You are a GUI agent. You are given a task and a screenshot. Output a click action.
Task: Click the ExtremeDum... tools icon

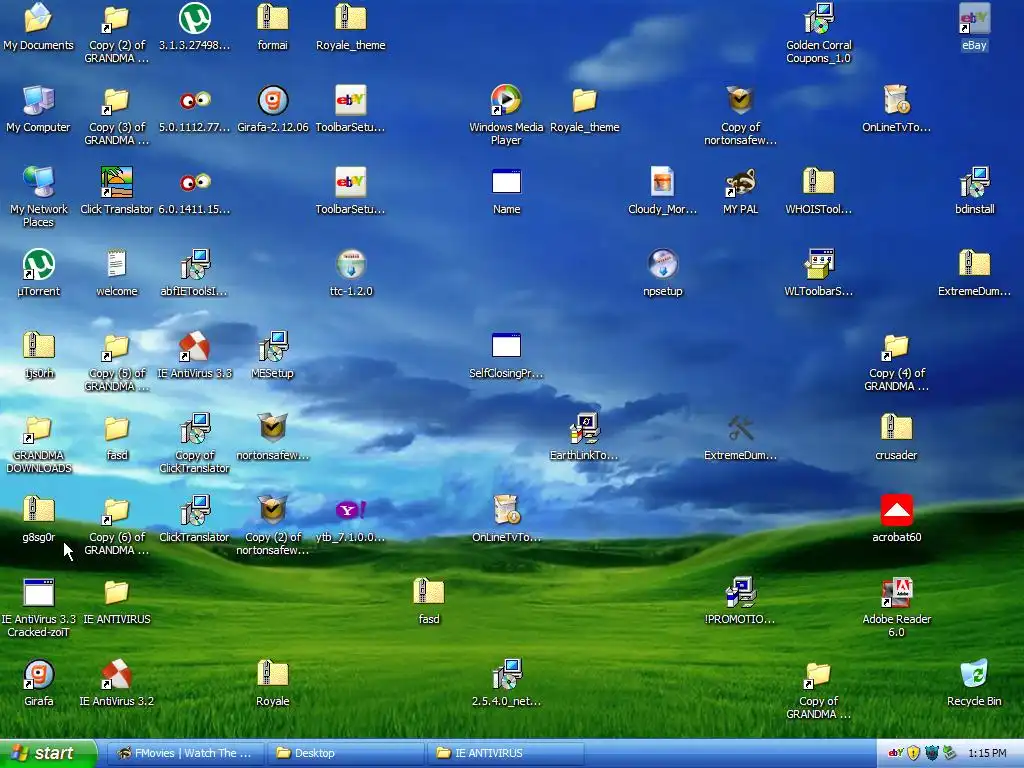[x=741, y=428]
